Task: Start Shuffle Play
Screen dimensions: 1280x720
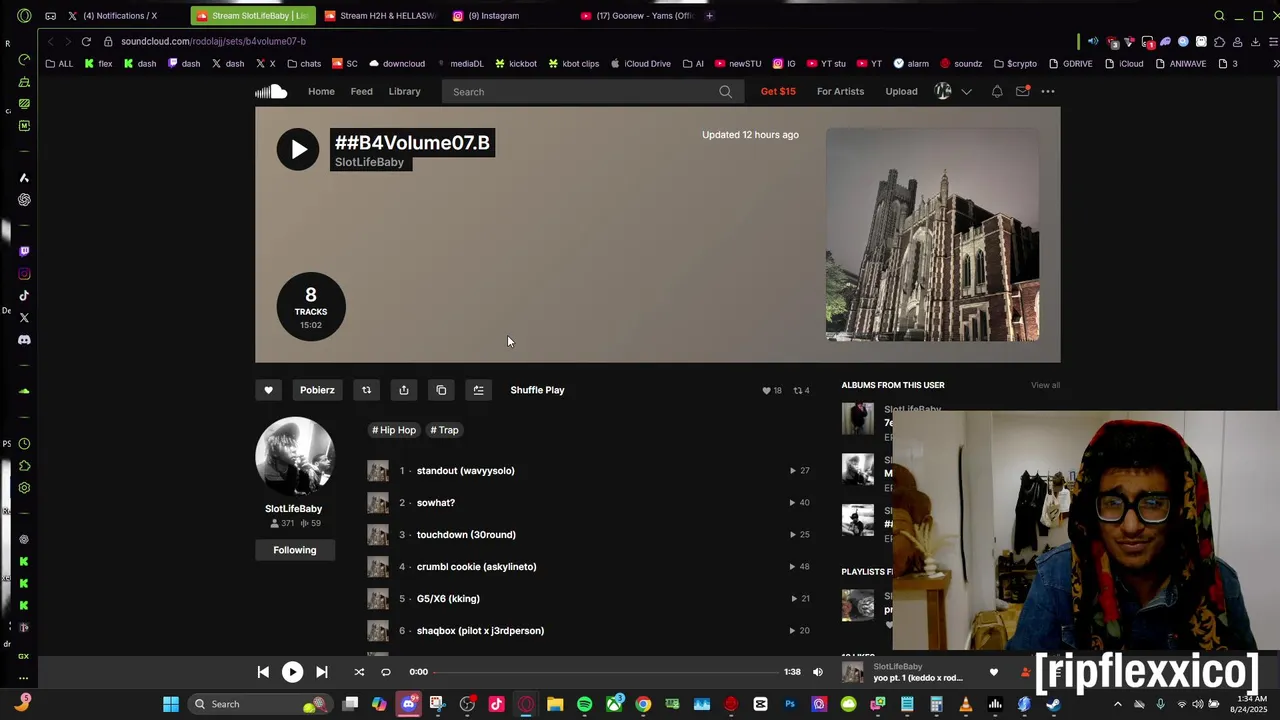Action: pos(537,390)
